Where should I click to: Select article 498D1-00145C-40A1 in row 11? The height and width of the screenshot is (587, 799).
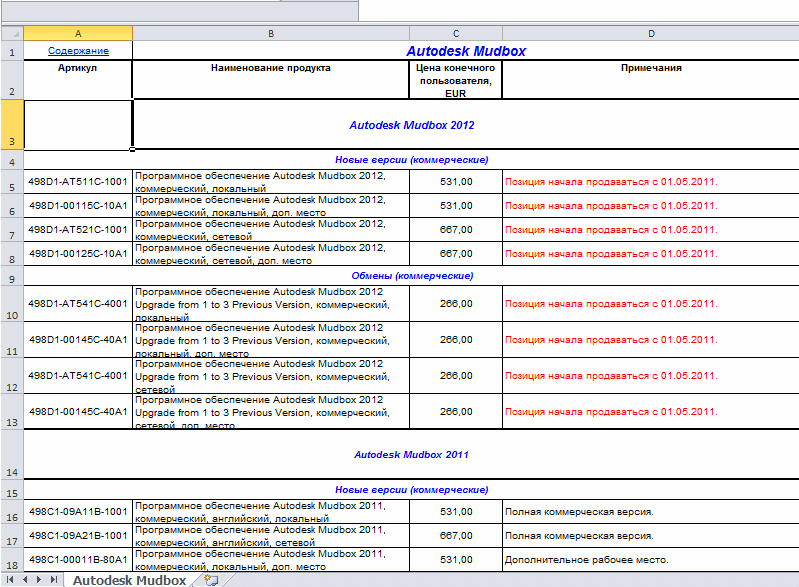click(77, 340)
